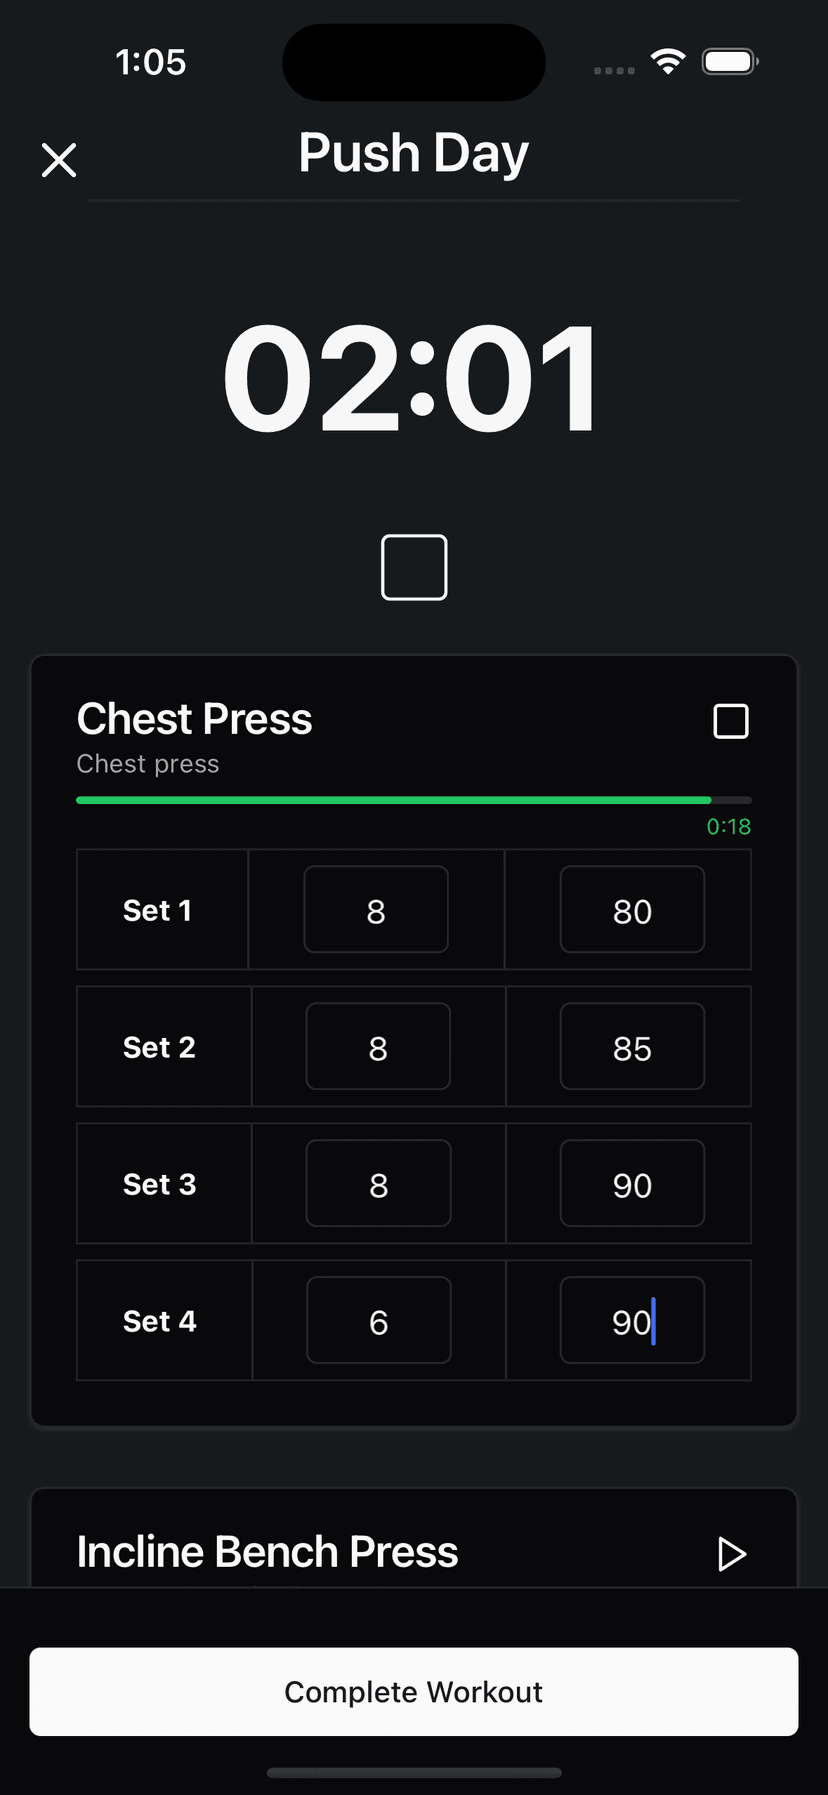Tap the Set 4 row label

click(x=160, y=1321)
